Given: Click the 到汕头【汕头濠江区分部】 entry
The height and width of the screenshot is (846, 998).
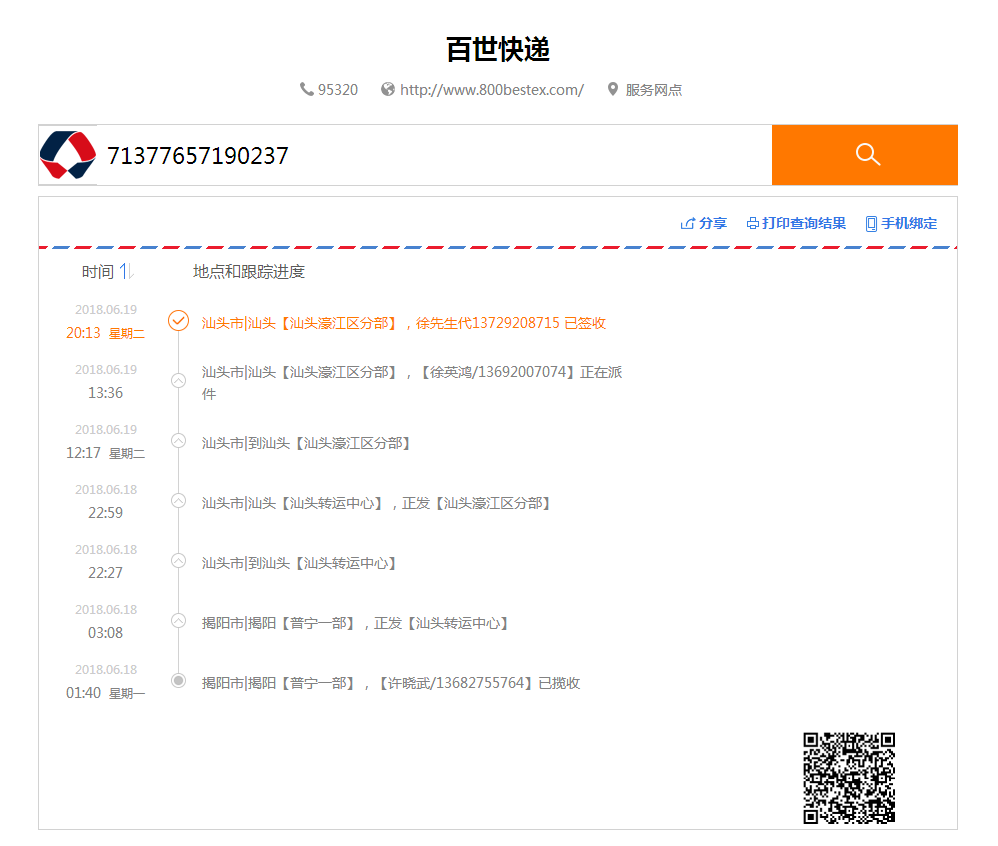Looking at the screenshot, I should (306, 443).
